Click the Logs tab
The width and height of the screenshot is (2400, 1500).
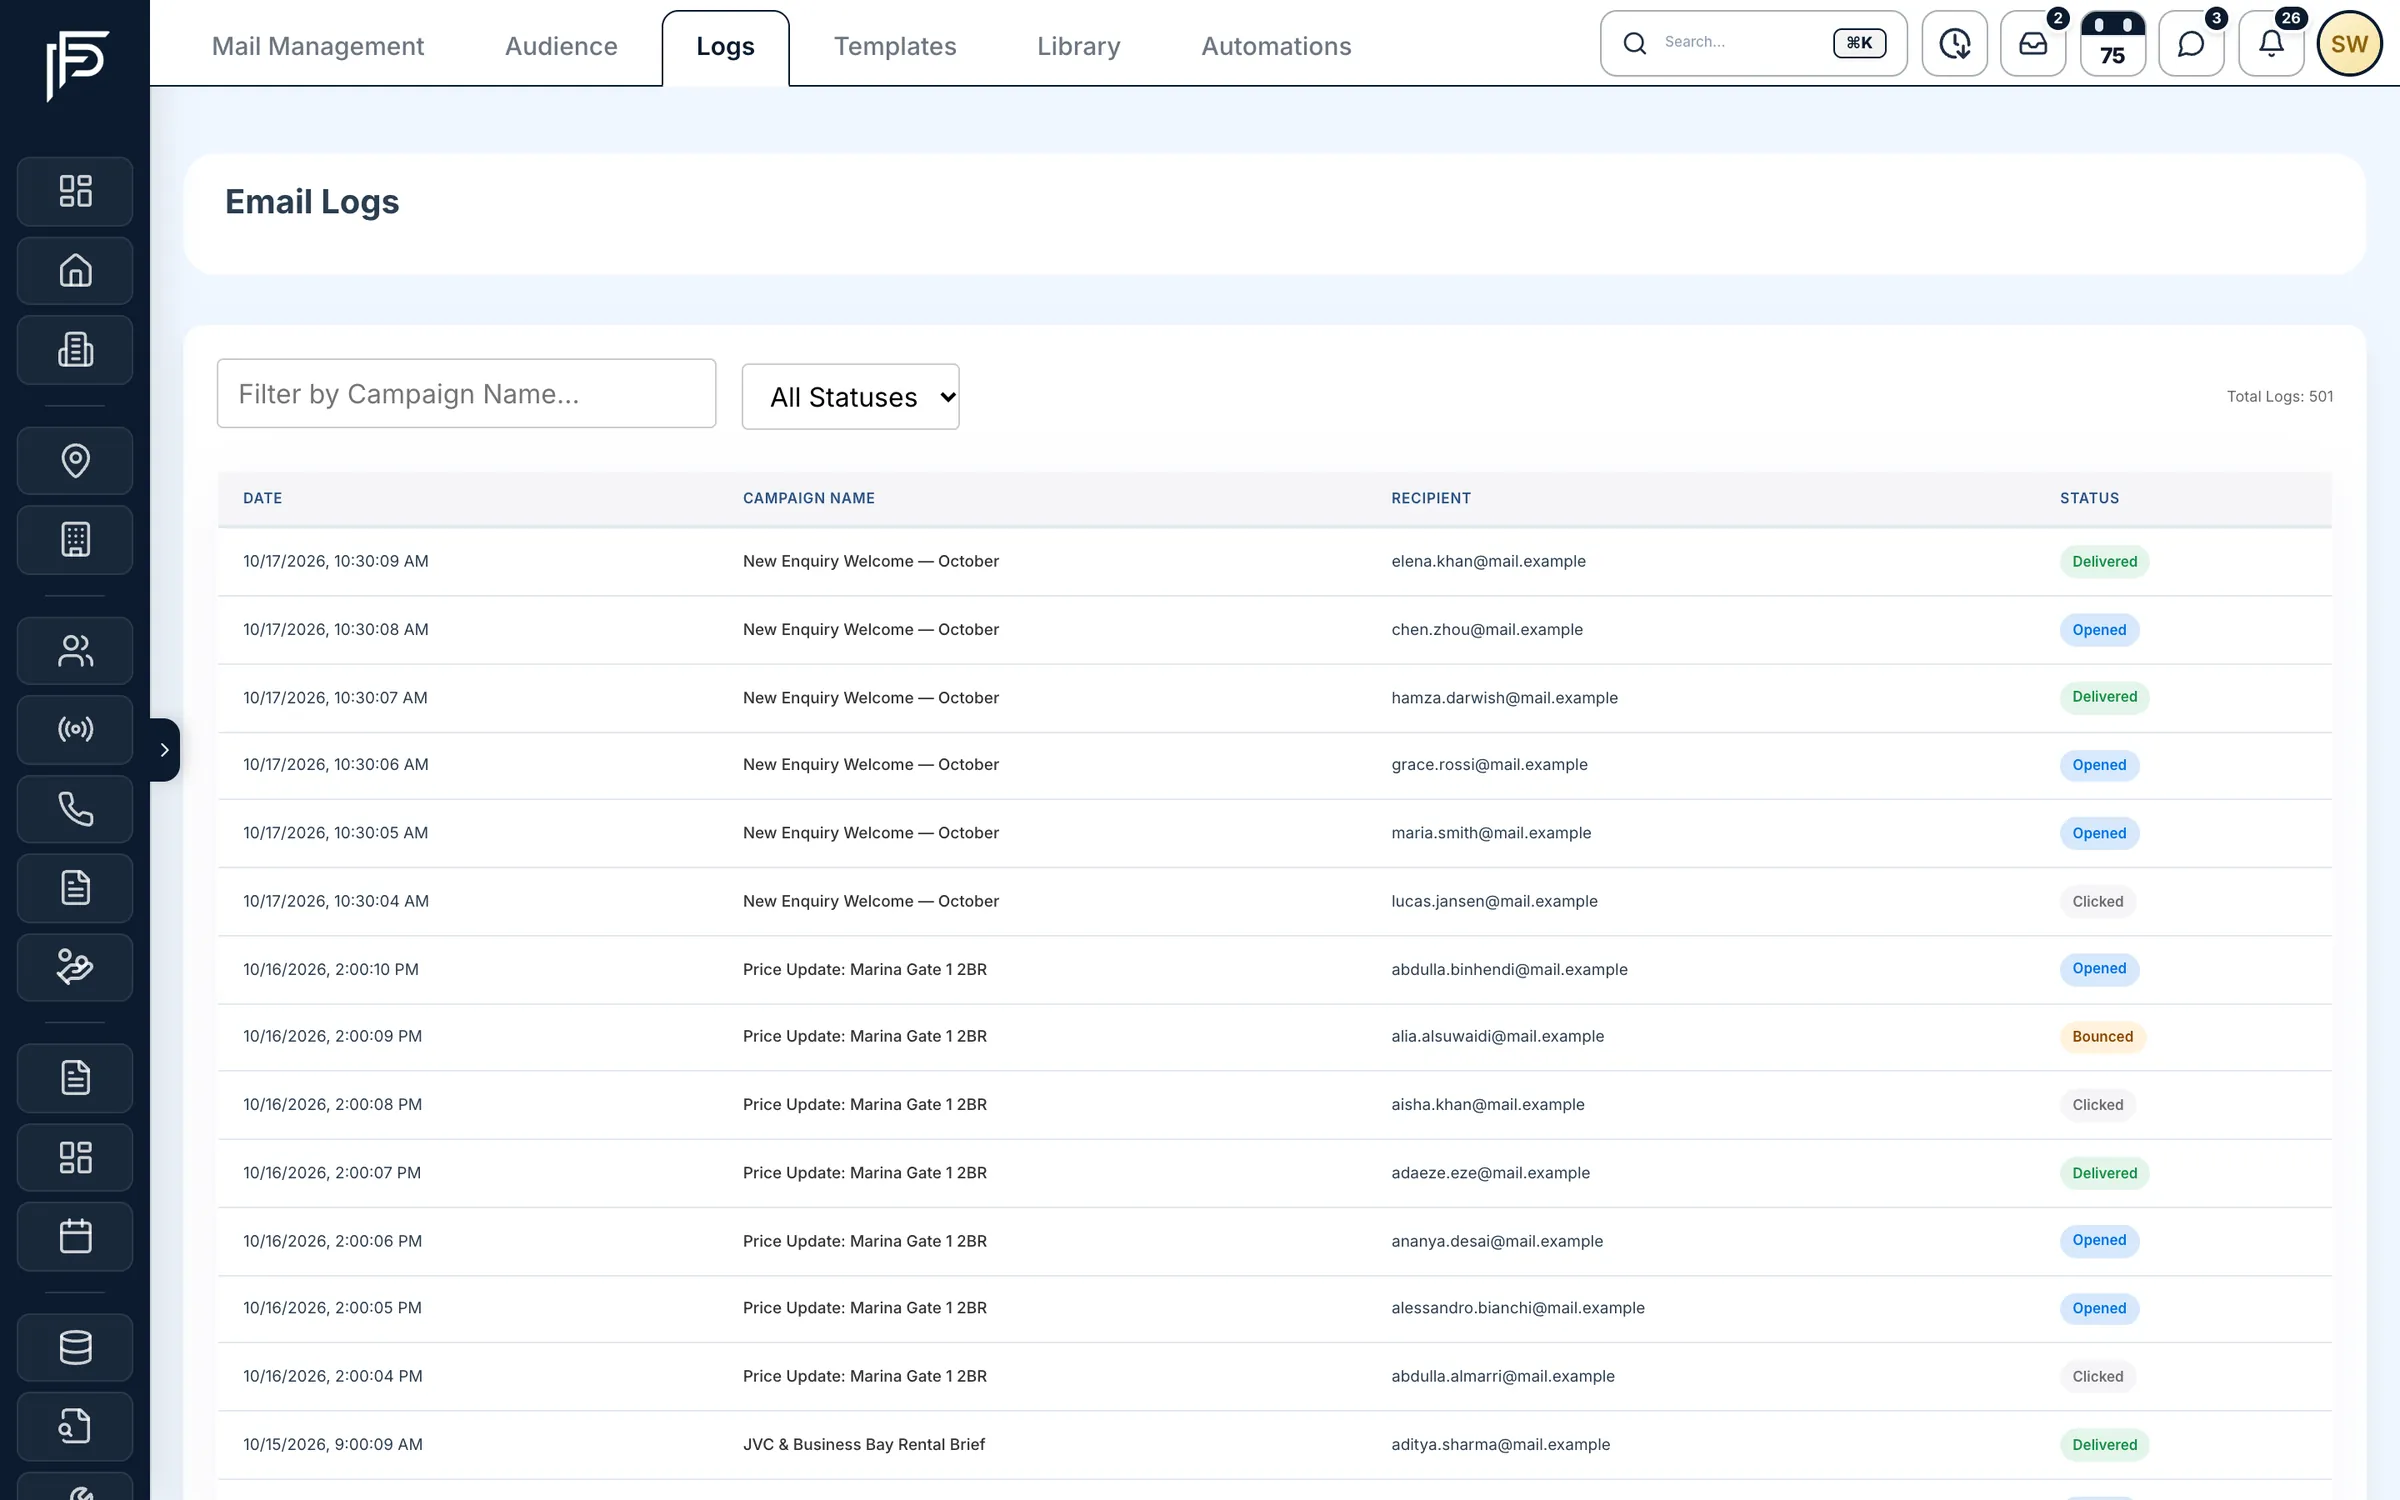(726, 47)
